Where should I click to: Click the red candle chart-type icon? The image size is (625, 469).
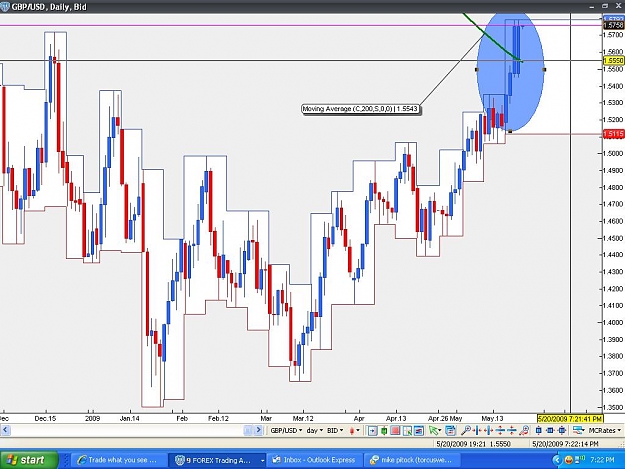tap(352, 431)
